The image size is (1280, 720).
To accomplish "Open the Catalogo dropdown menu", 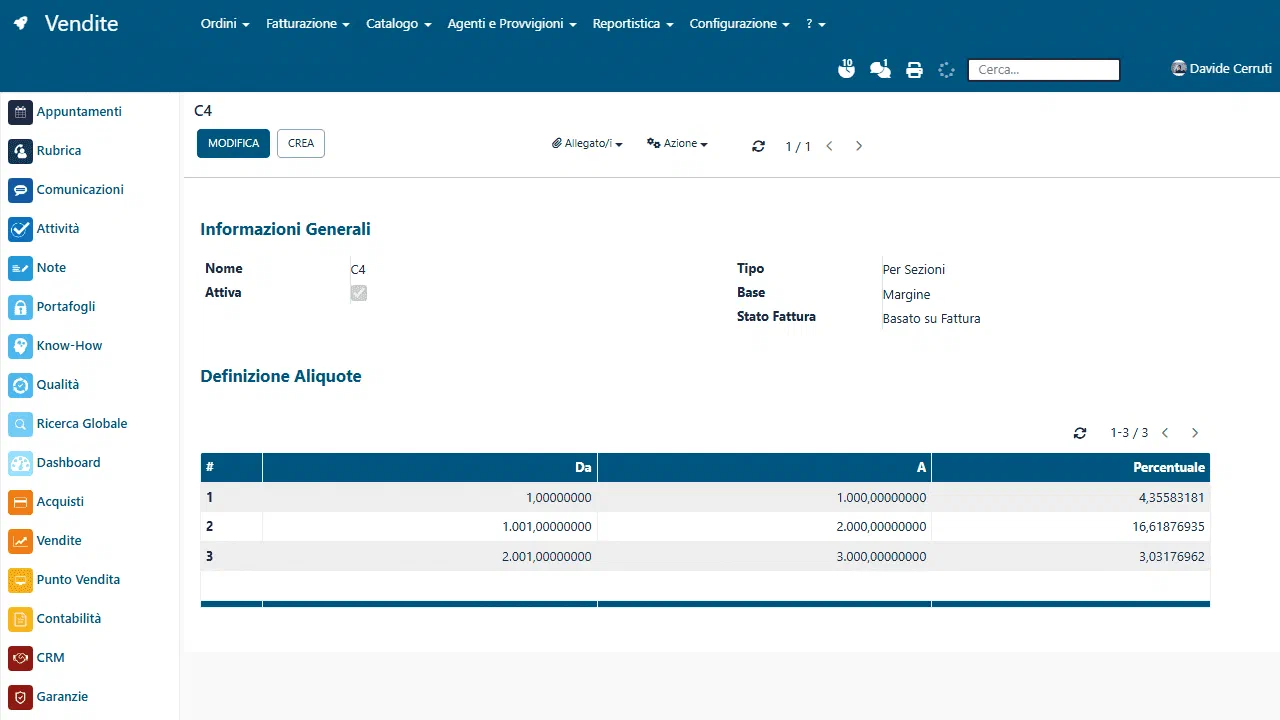I will (x=399, y=23).
